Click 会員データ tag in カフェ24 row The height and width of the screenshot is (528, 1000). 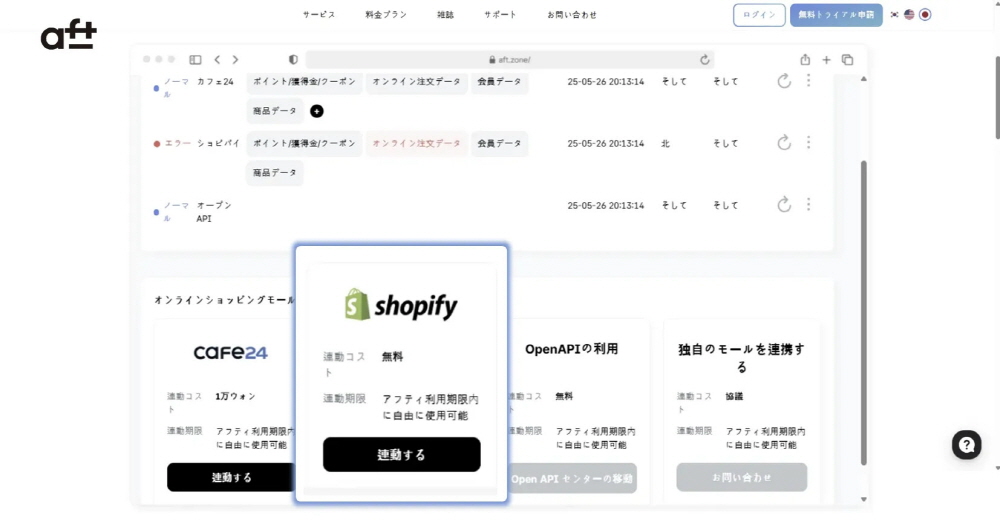click(499, 82)
